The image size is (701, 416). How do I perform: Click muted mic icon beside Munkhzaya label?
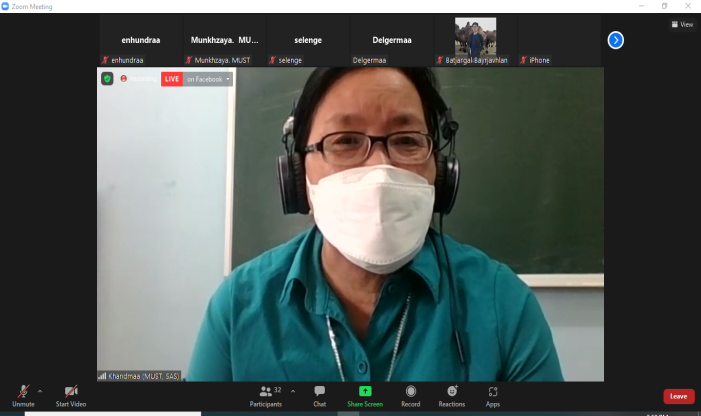[189, 60]
